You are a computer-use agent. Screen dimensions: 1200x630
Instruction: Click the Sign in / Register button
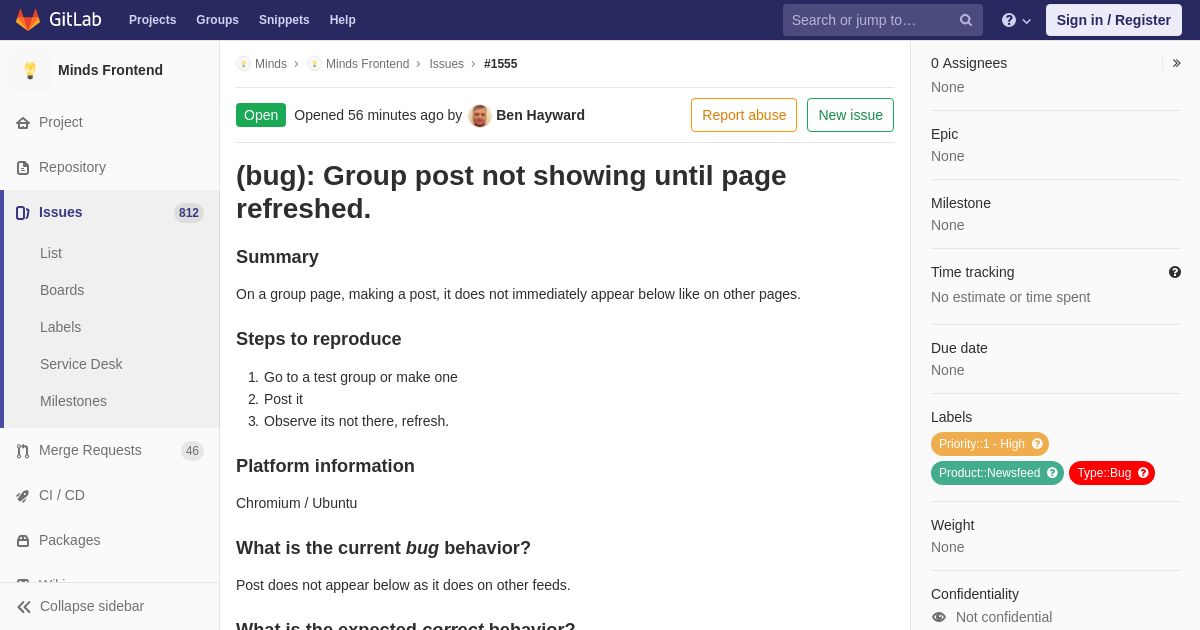[1113, 20]
